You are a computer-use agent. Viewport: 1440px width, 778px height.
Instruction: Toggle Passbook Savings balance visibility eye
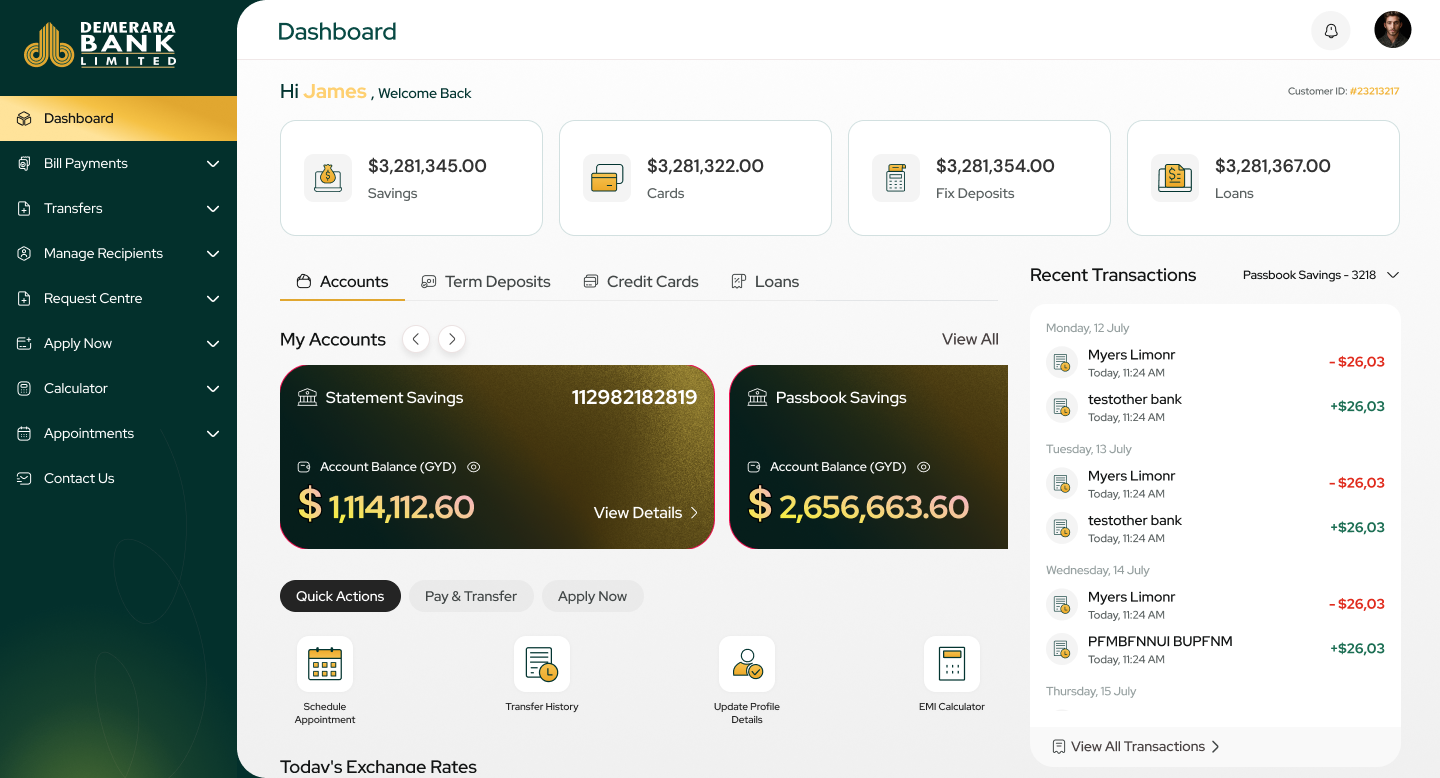(924, 466)
